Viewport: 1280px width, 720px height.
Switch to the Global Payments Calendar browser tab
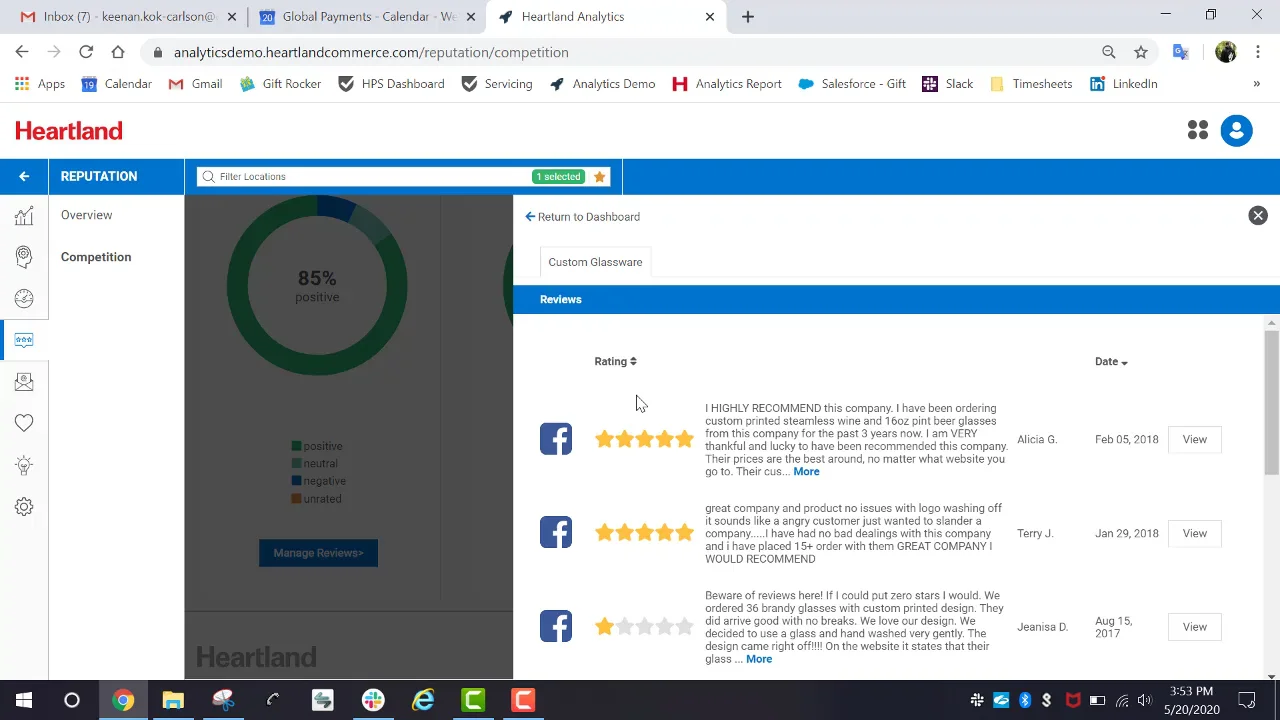366,17
